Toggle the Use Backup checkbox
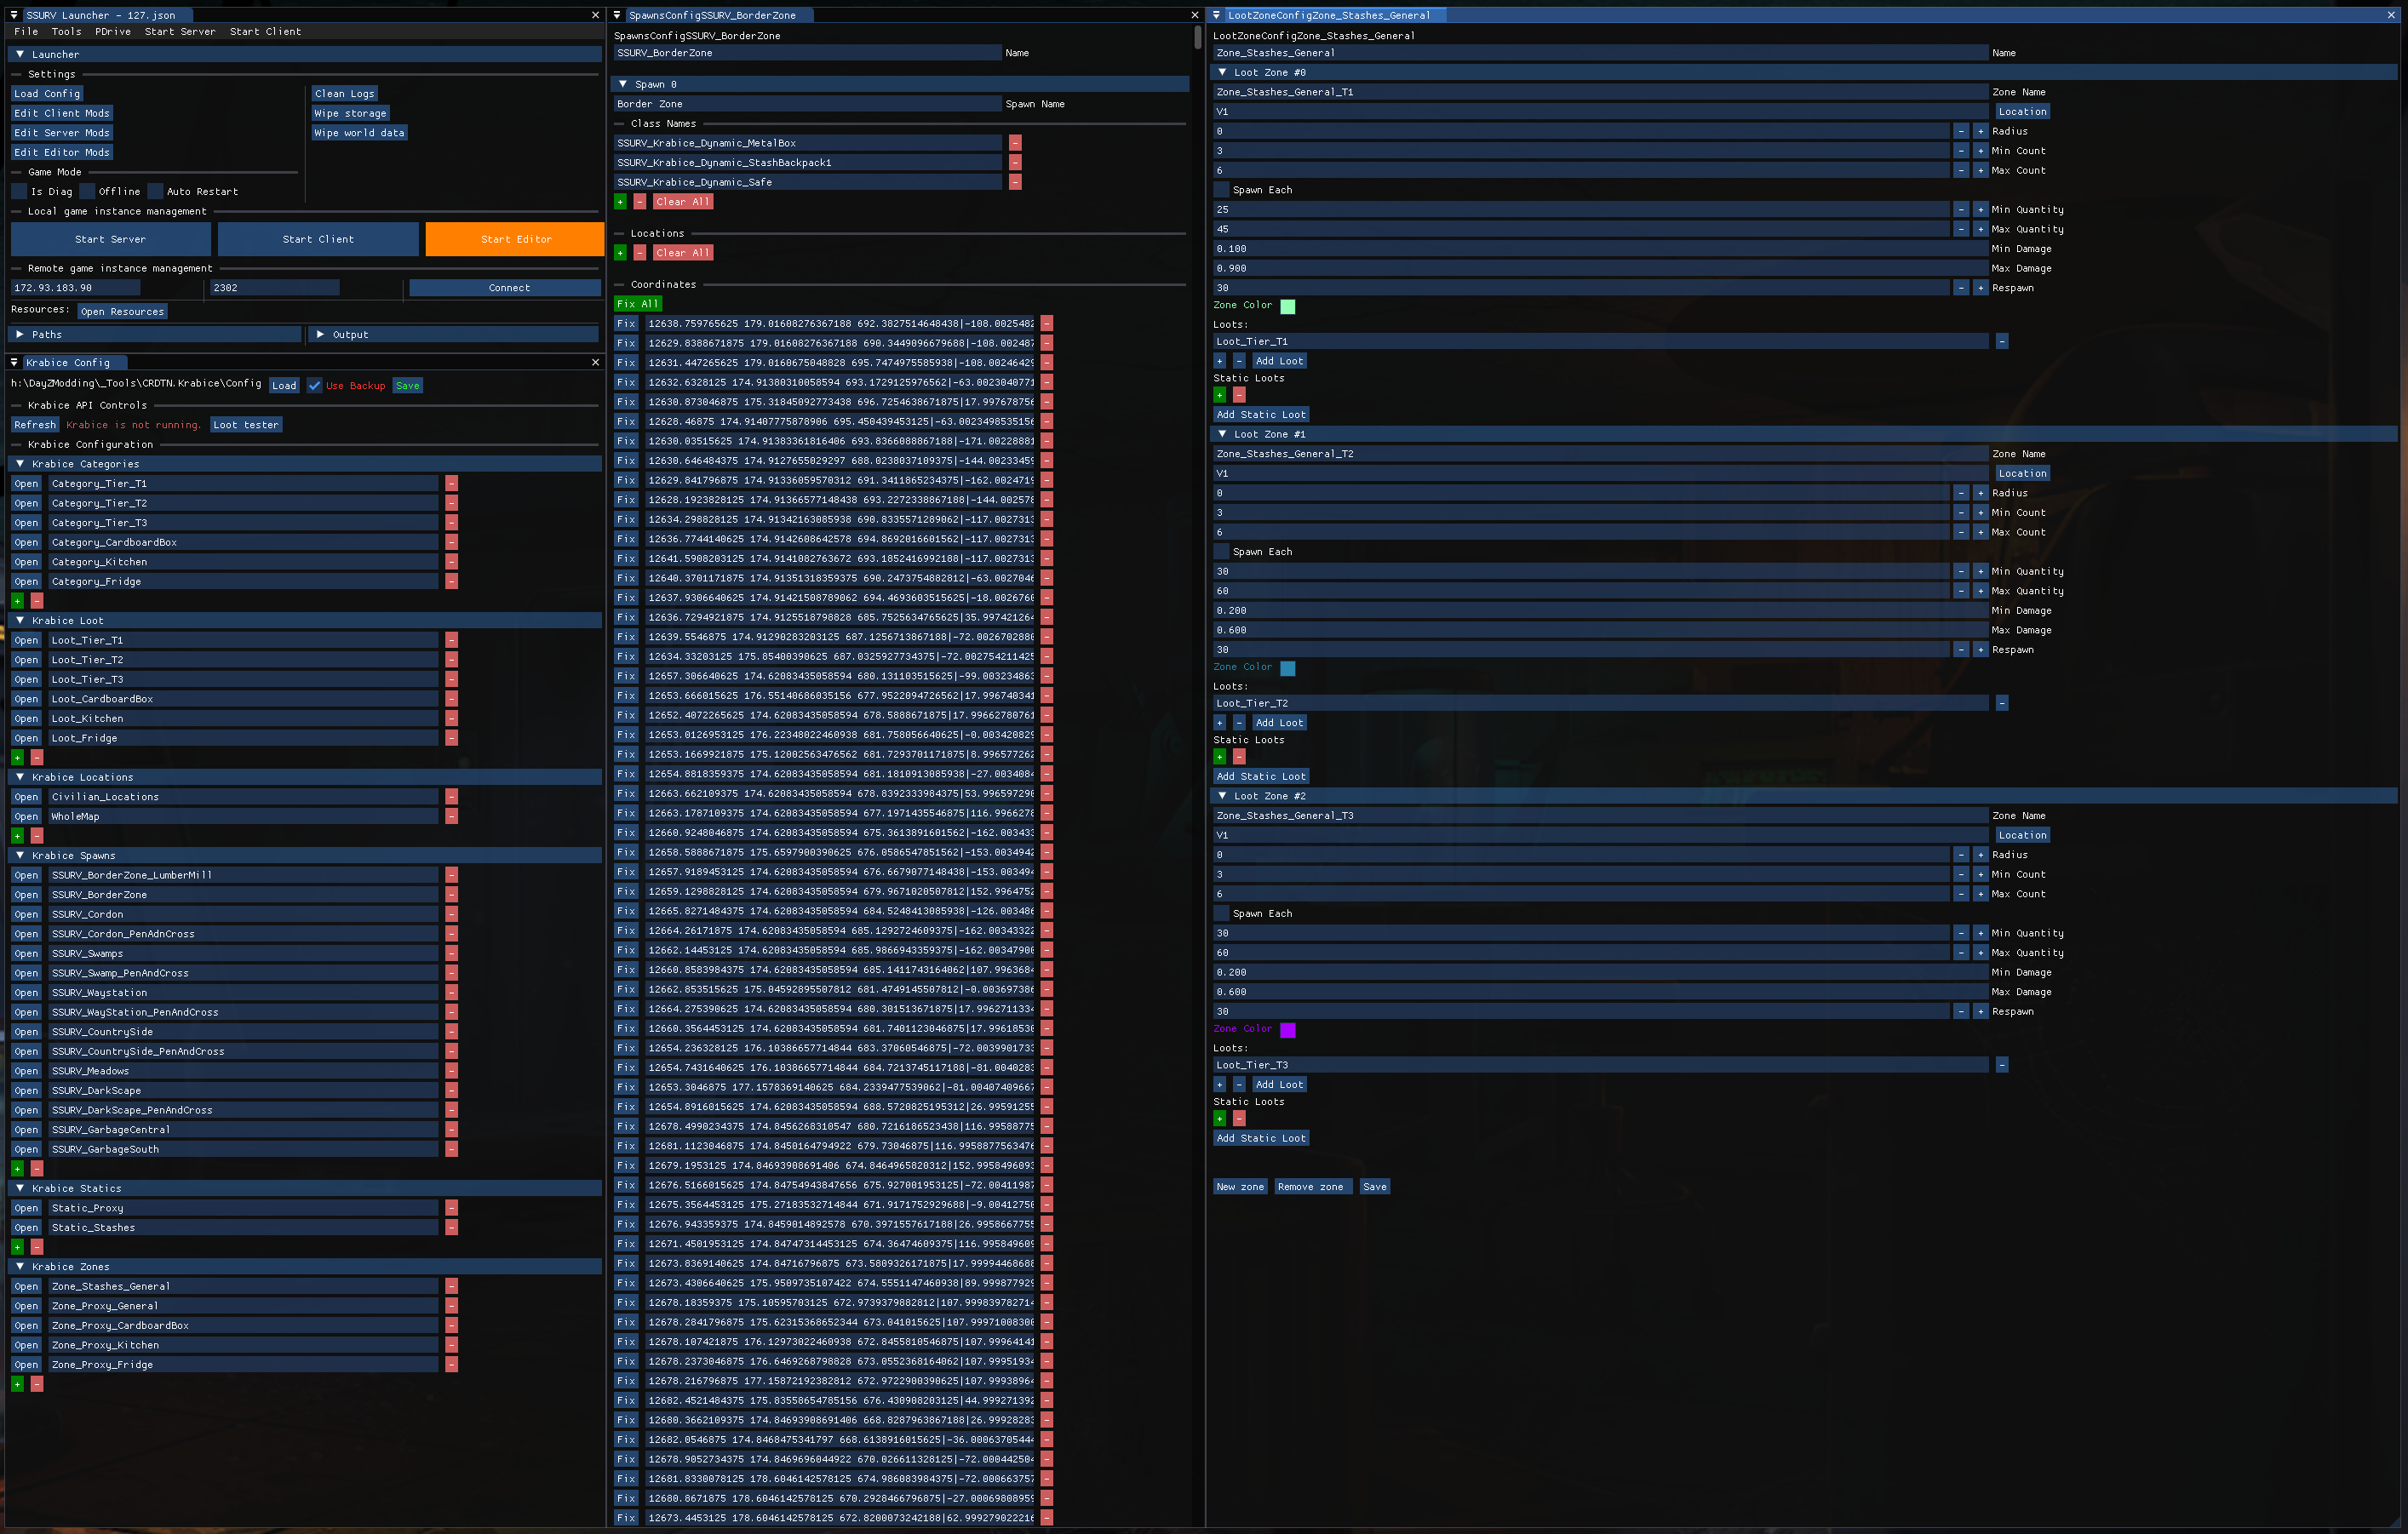 pyautogui.click(x=315, y=386)
